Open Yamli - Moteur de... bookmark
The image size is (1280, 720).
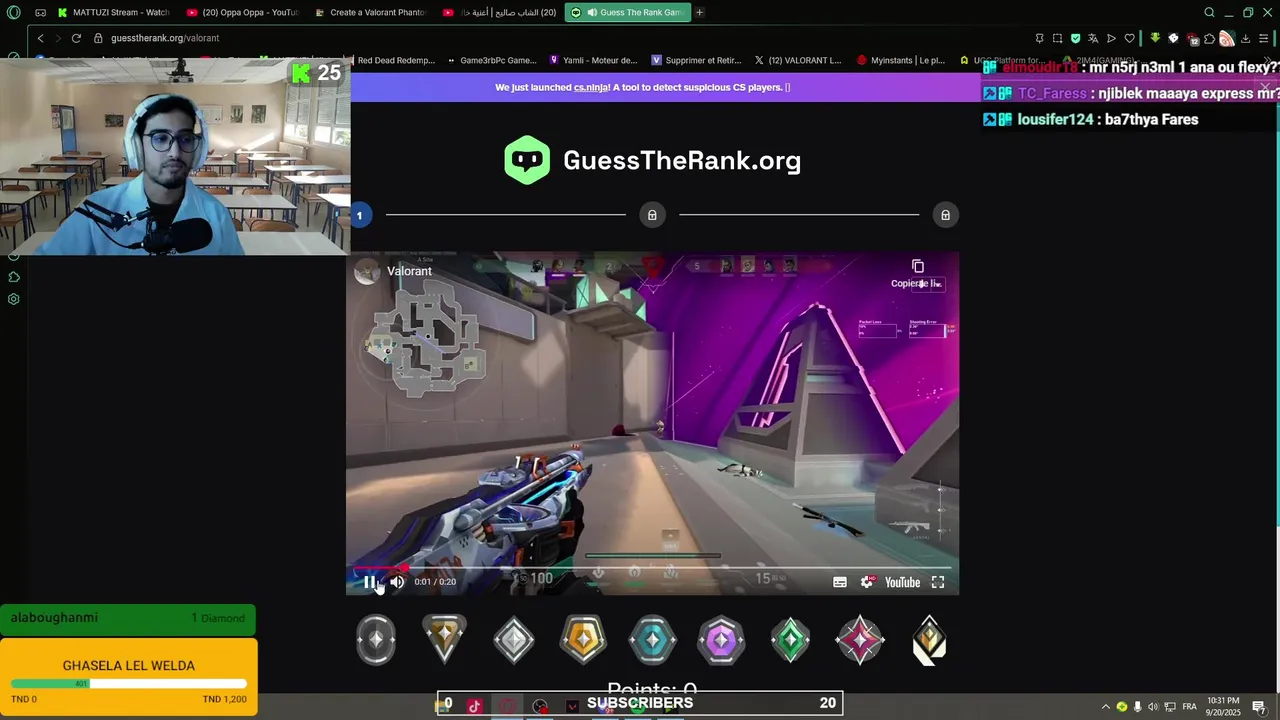[x=593, y=60]
